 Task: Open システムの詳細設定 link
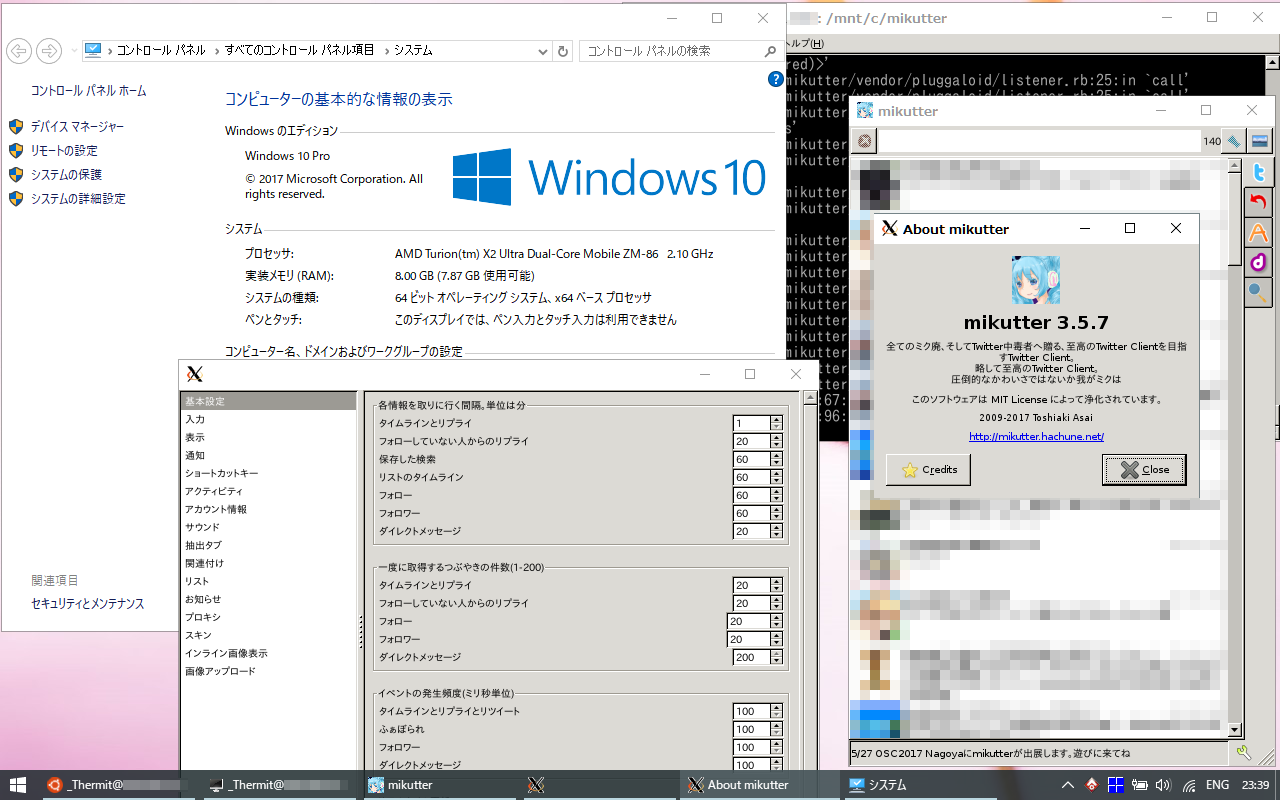tap(78, 199)
